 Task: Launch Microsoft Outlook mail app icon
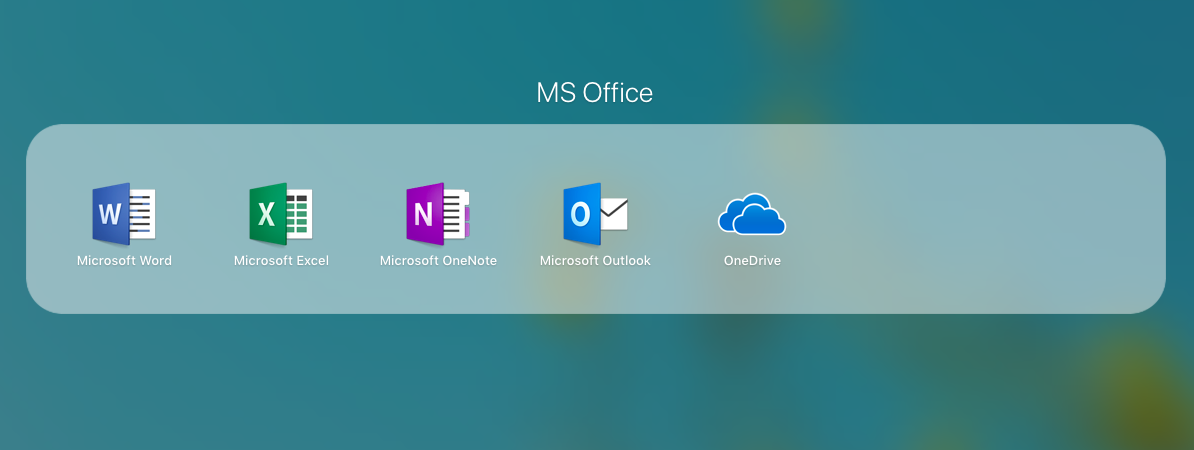pyautogui.click(x=595, y=214)
